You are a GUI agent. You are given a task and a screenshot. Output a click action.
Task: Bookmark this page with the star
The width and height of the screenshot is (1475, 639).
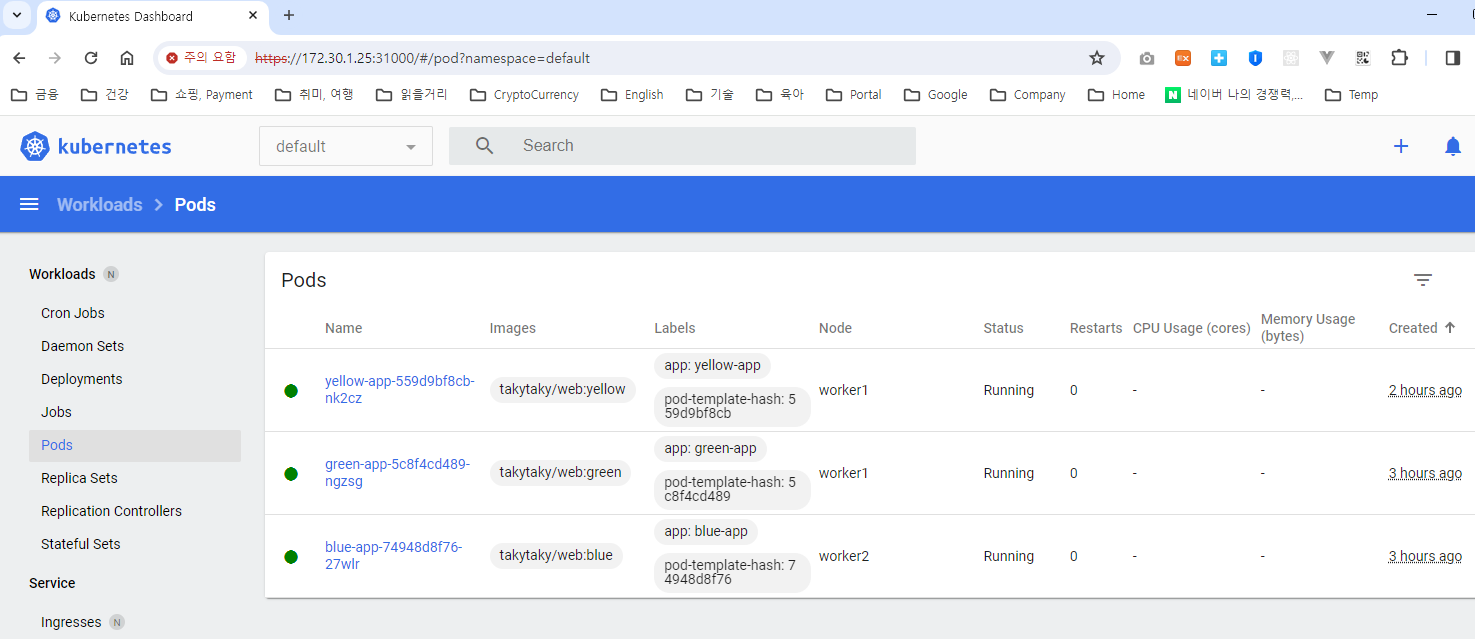tap(1097, 58)
